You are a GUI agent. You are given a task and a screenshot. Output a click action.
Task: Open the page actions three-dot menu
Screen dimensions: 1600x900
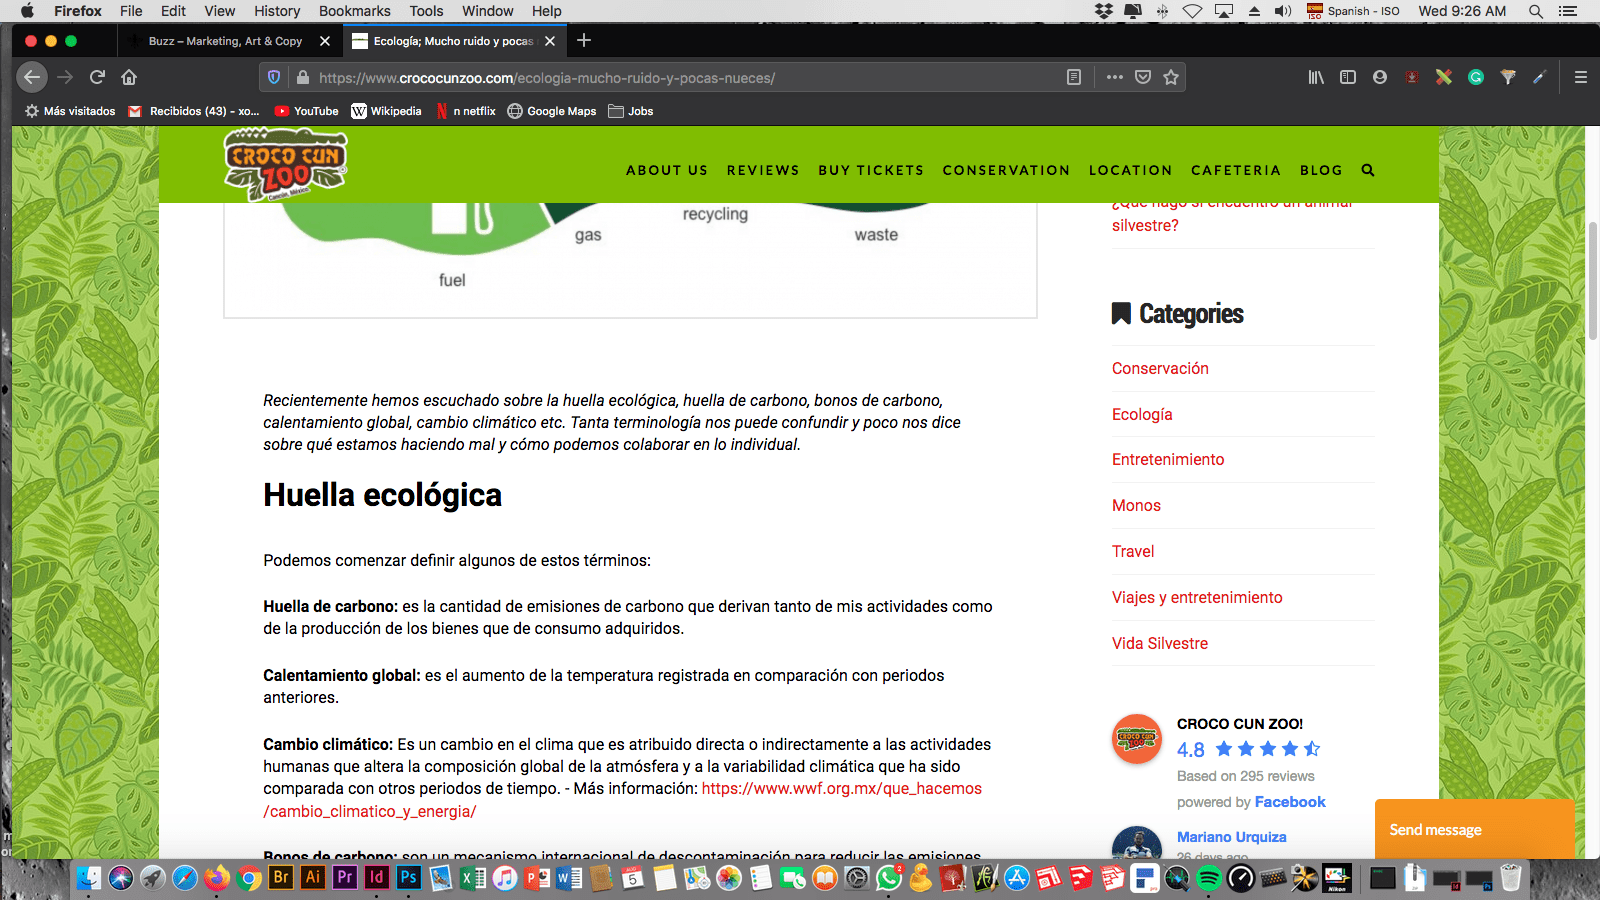point(1114,77)
